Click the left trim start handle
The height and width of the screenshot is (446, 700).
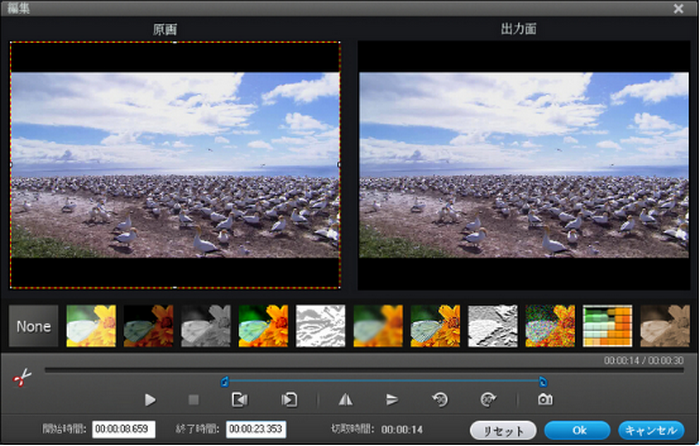(225, 382)
